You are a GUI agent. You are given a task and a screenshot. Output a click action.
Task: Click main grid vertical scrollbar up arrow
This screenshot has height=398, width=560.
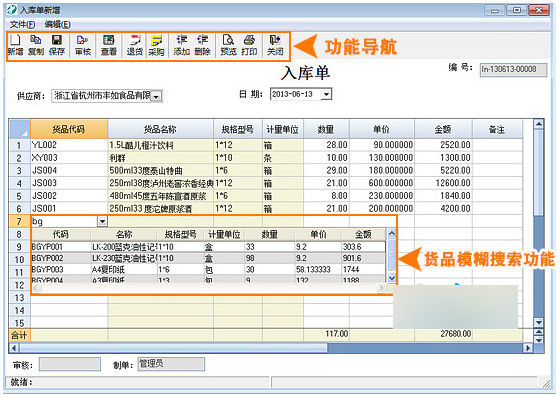click(x=539, y=124)
